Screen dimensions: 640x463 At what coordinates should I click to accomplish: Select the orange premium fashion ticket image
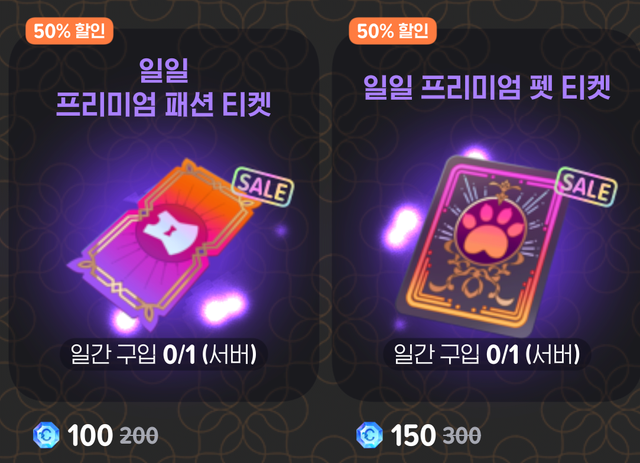pyautogui.click(x=163, y=245)
